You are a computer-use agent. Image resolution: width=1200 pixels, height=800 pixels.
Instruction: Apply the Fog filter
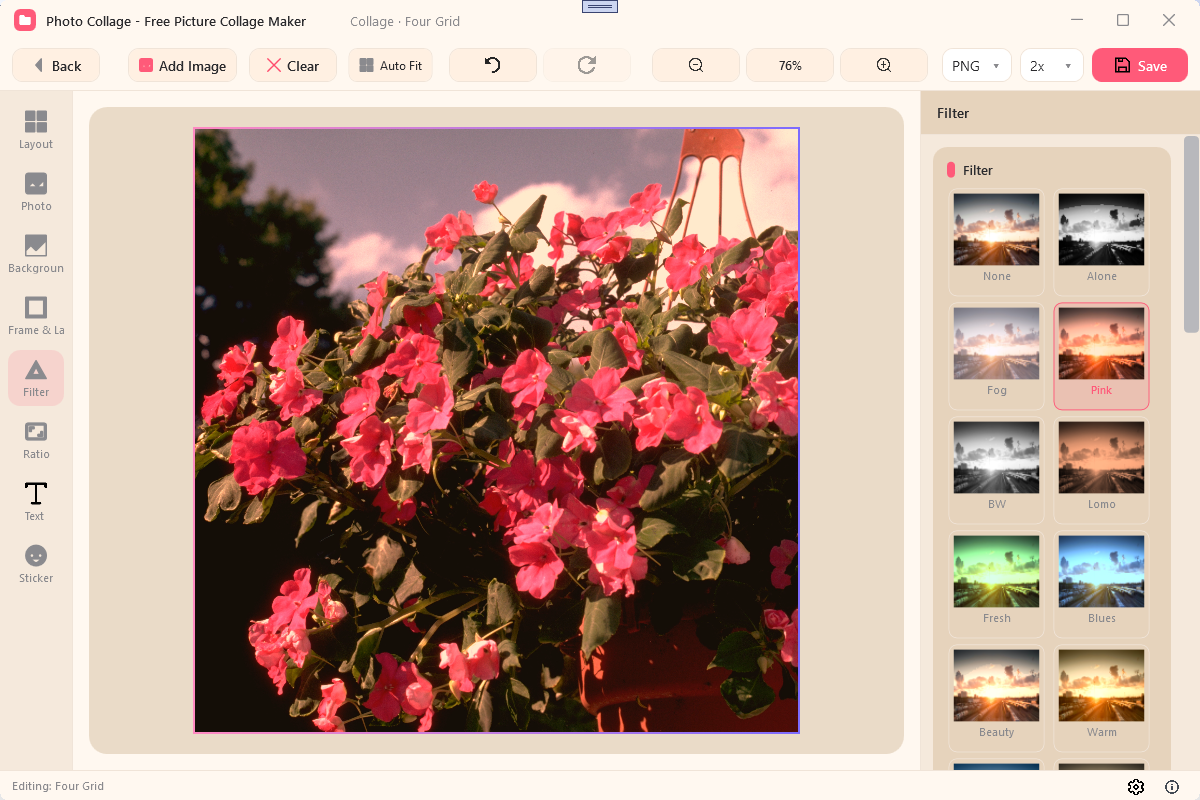pyautogui.click(x=996, y=355)
